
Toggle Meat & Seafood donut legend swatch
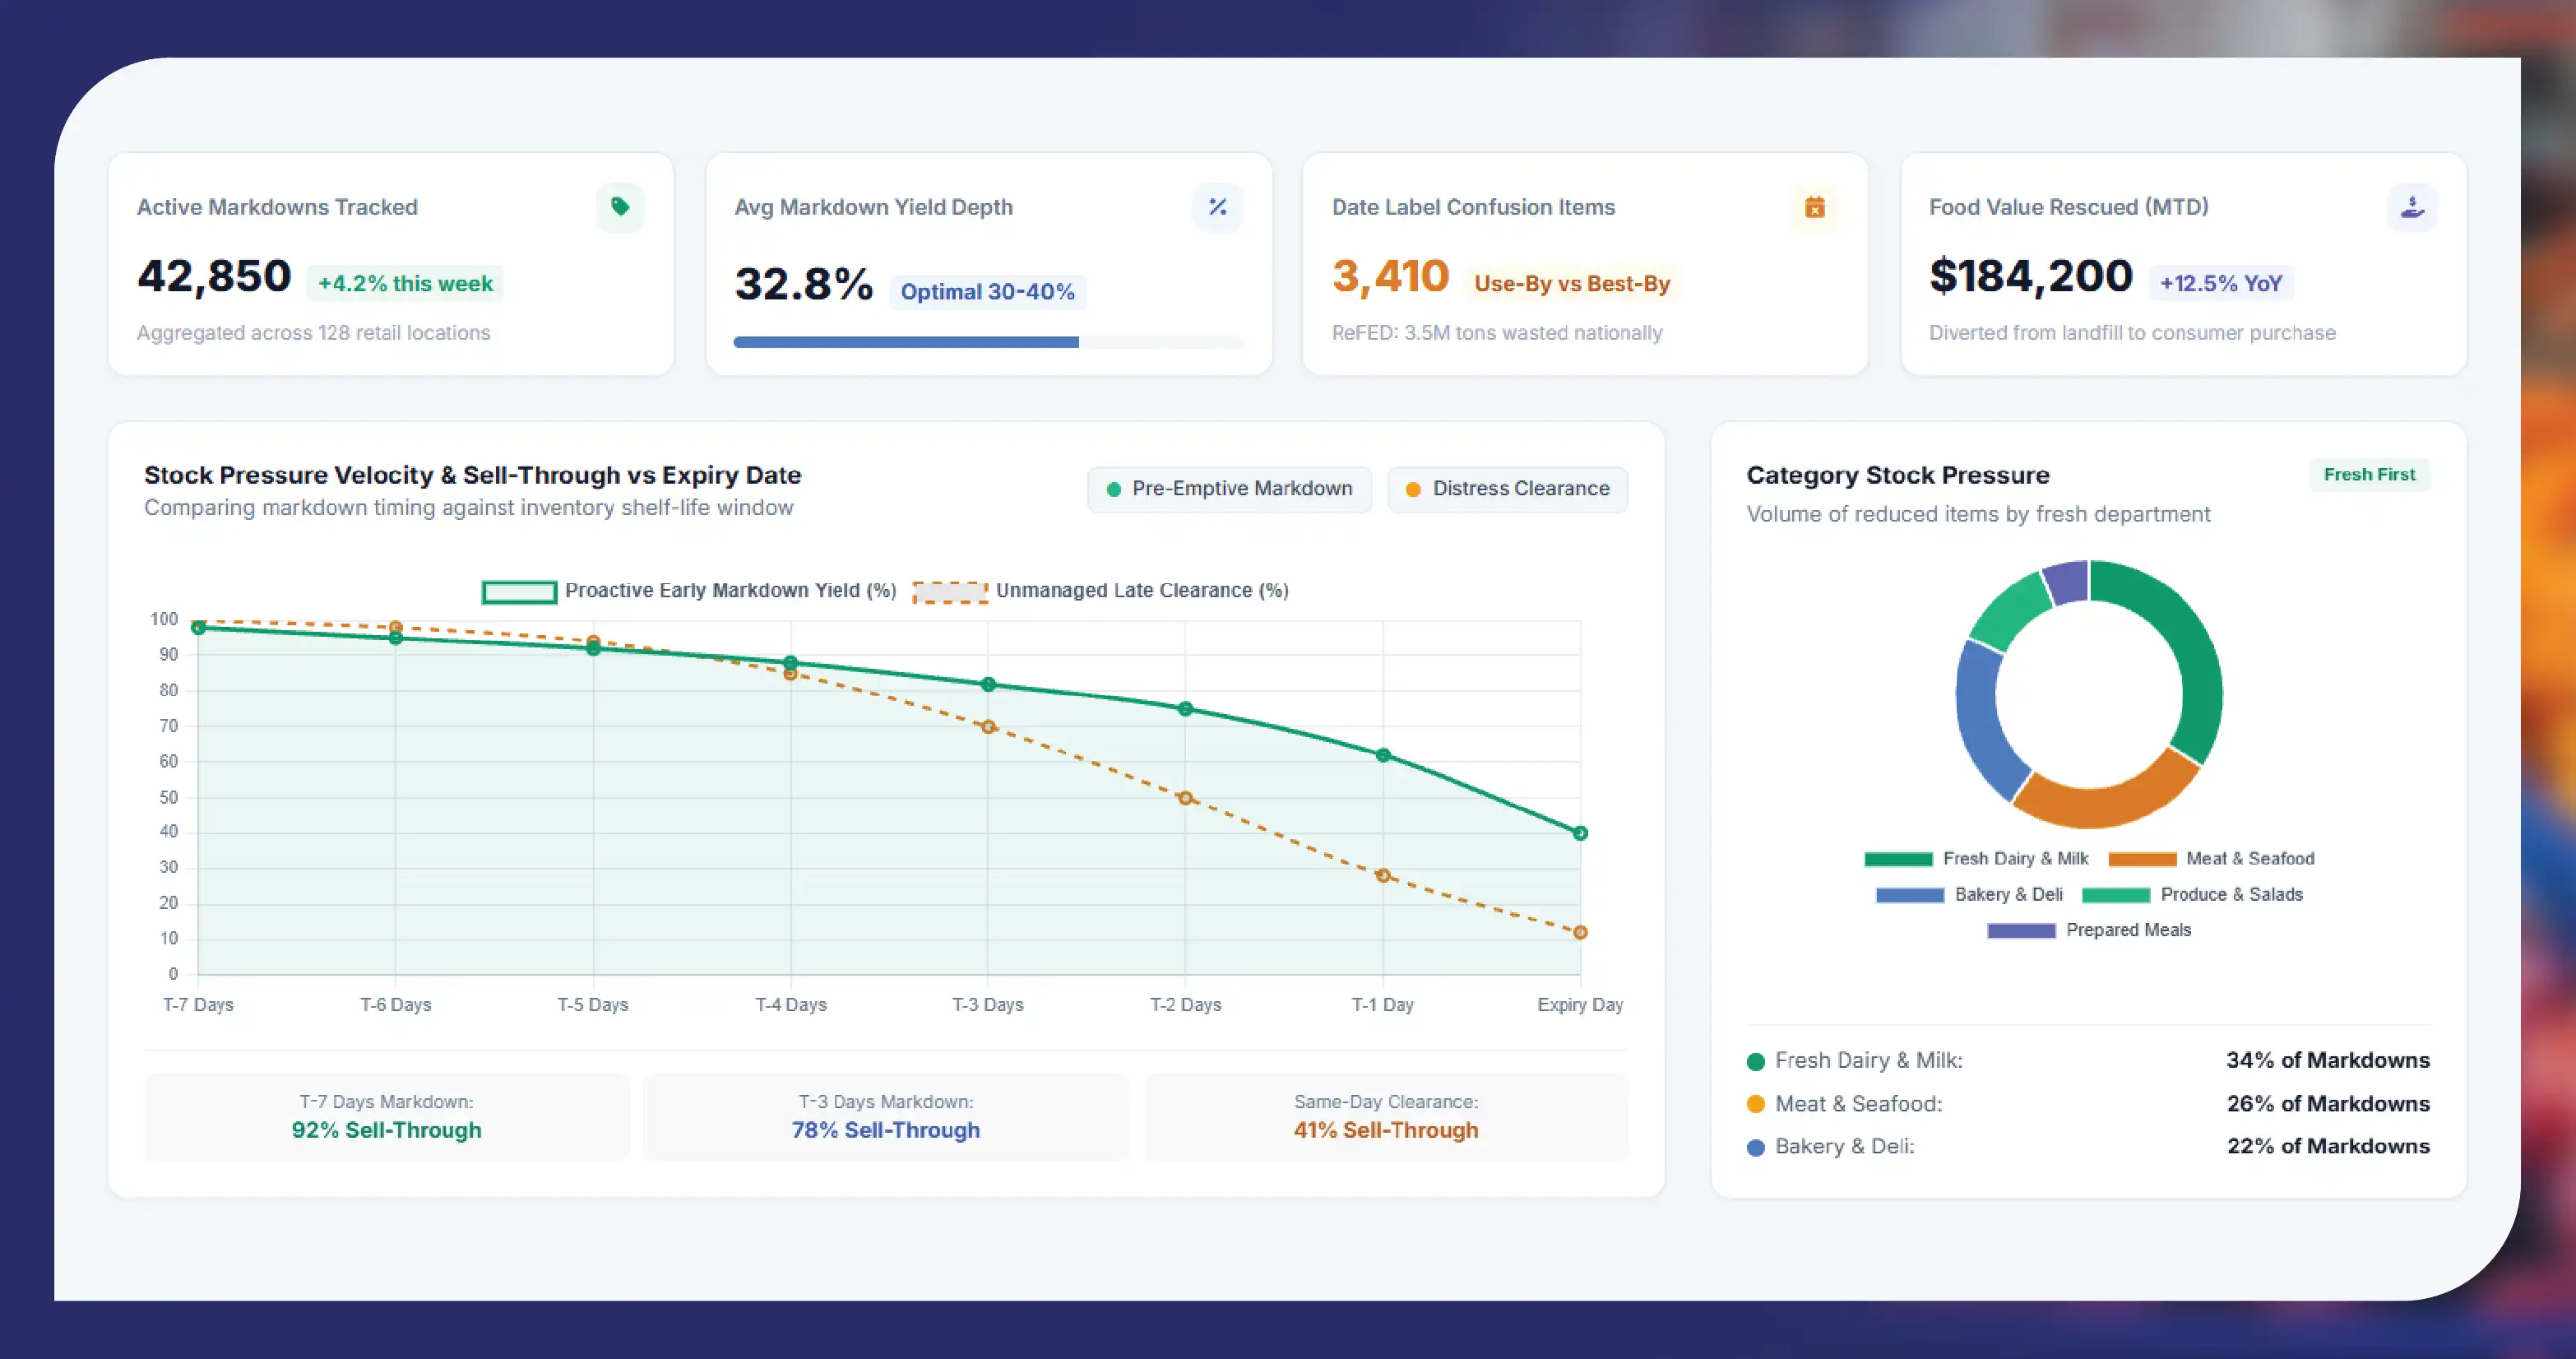point(2142,859)
